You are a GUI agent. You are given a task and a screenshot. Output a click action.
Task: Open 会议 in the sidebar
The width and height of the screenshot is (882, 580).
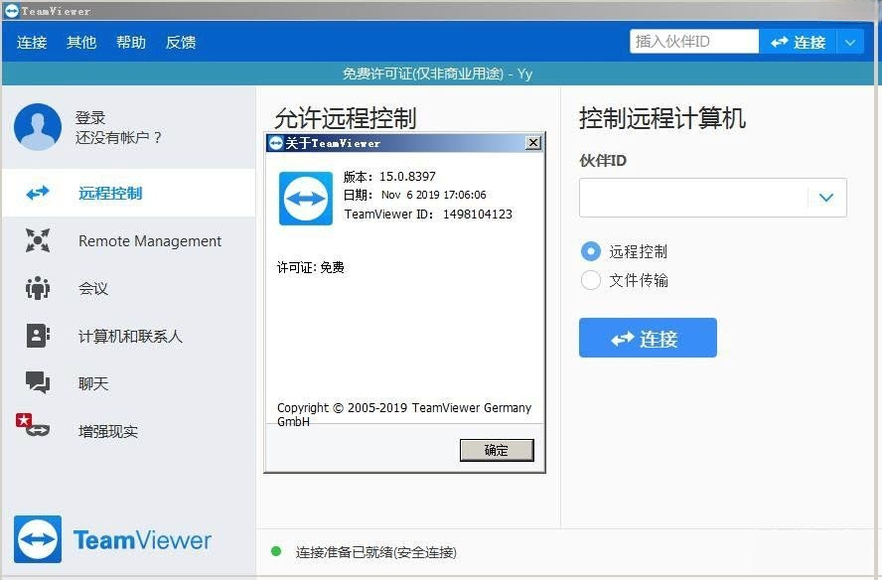[x=129, y=289]
